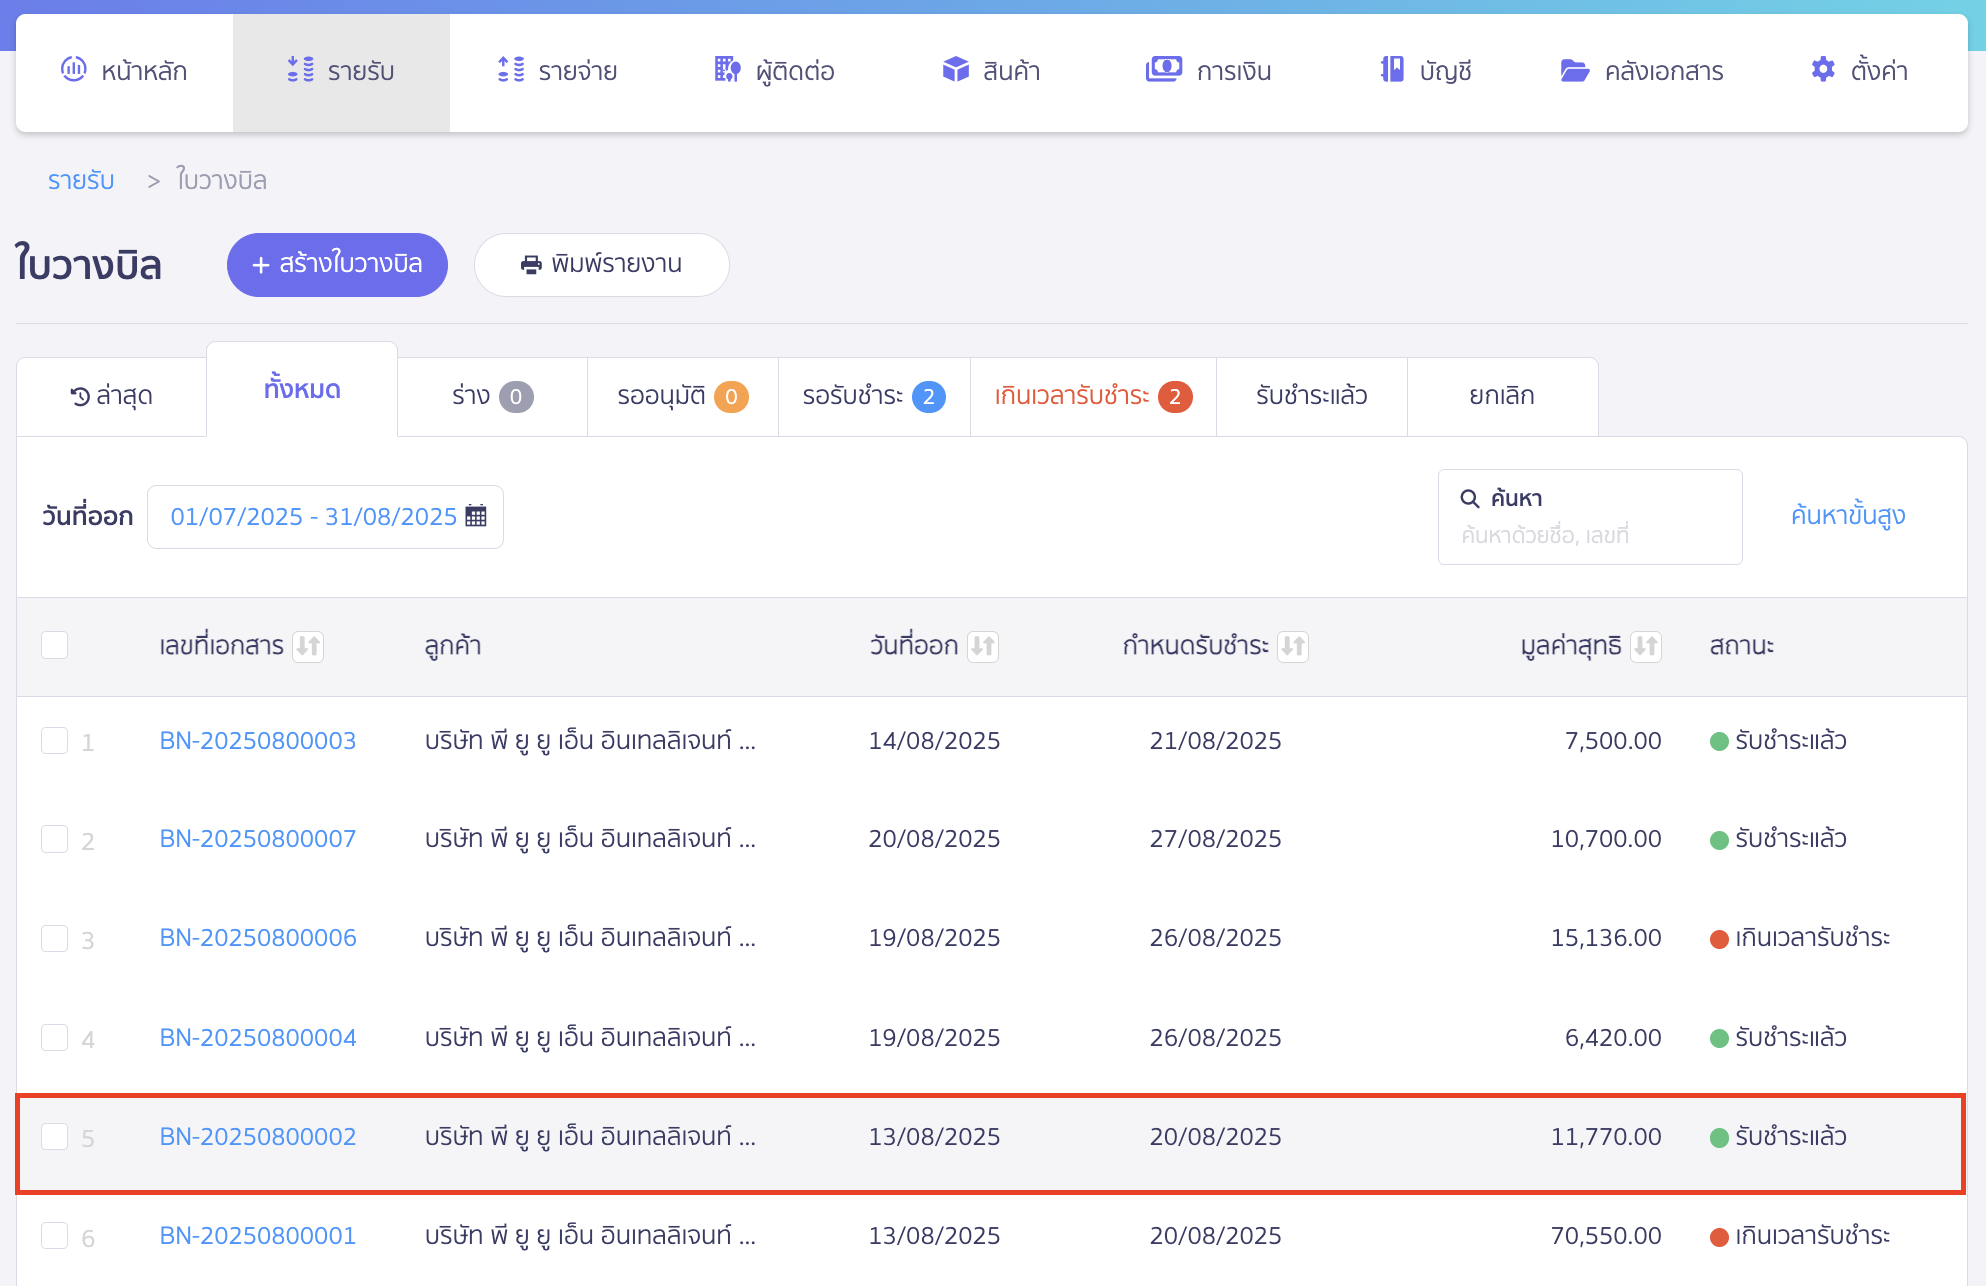
Task: Open document link BN-20250800002
Action: [258, 1137]
